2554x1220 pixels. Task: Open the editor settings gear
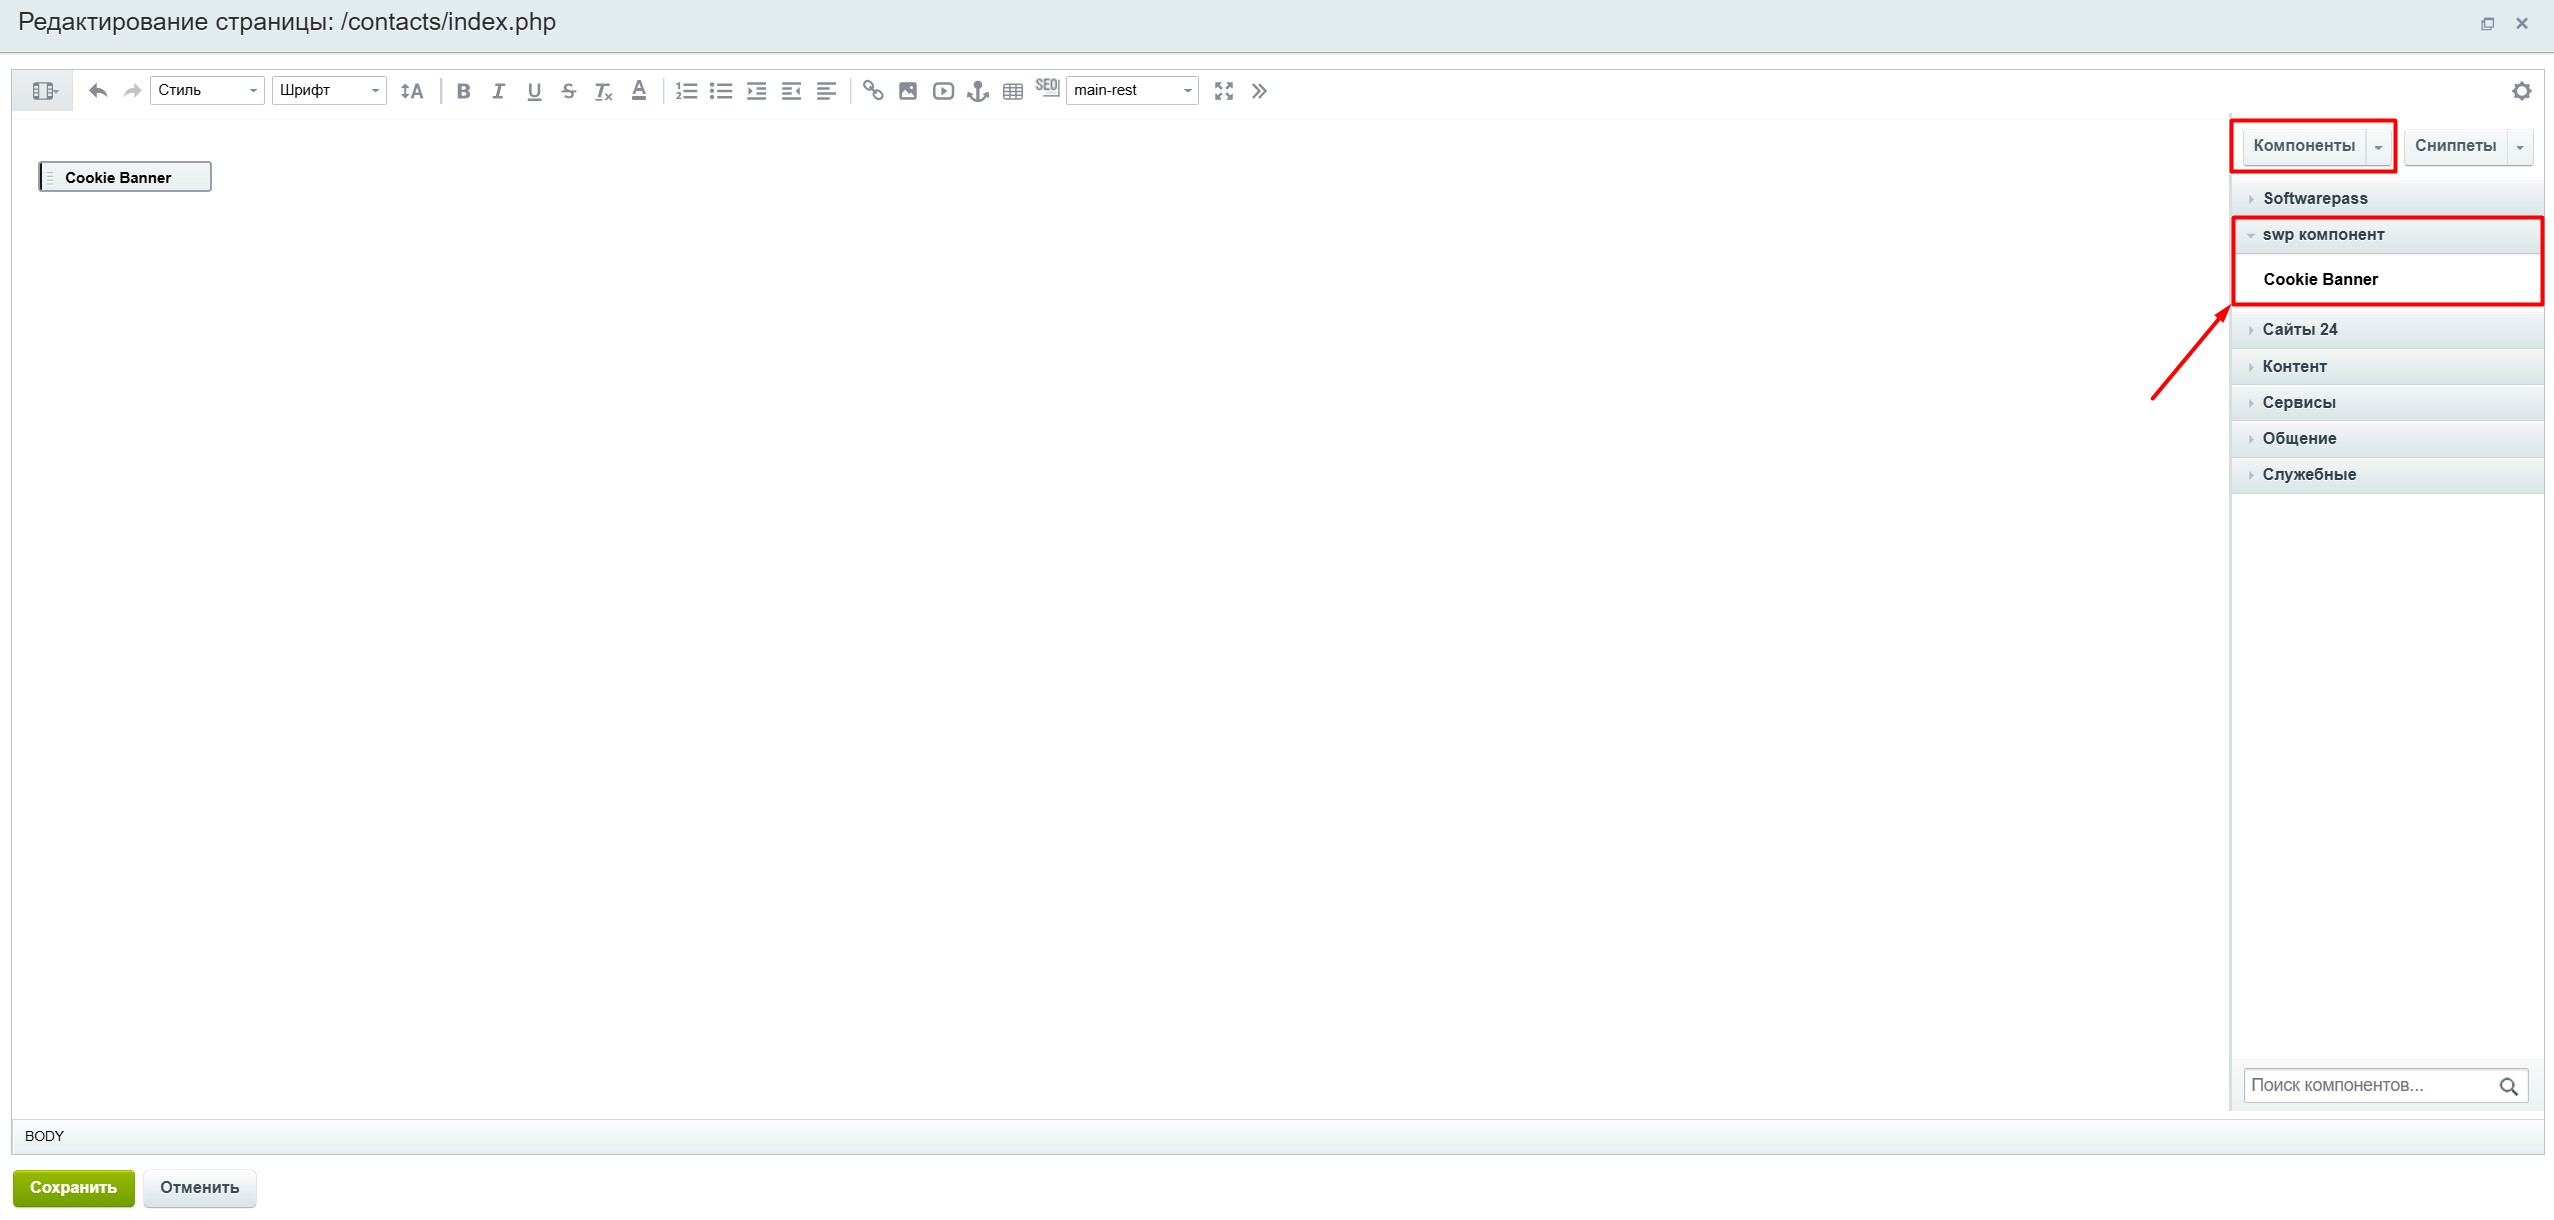tap(2522, 91)
